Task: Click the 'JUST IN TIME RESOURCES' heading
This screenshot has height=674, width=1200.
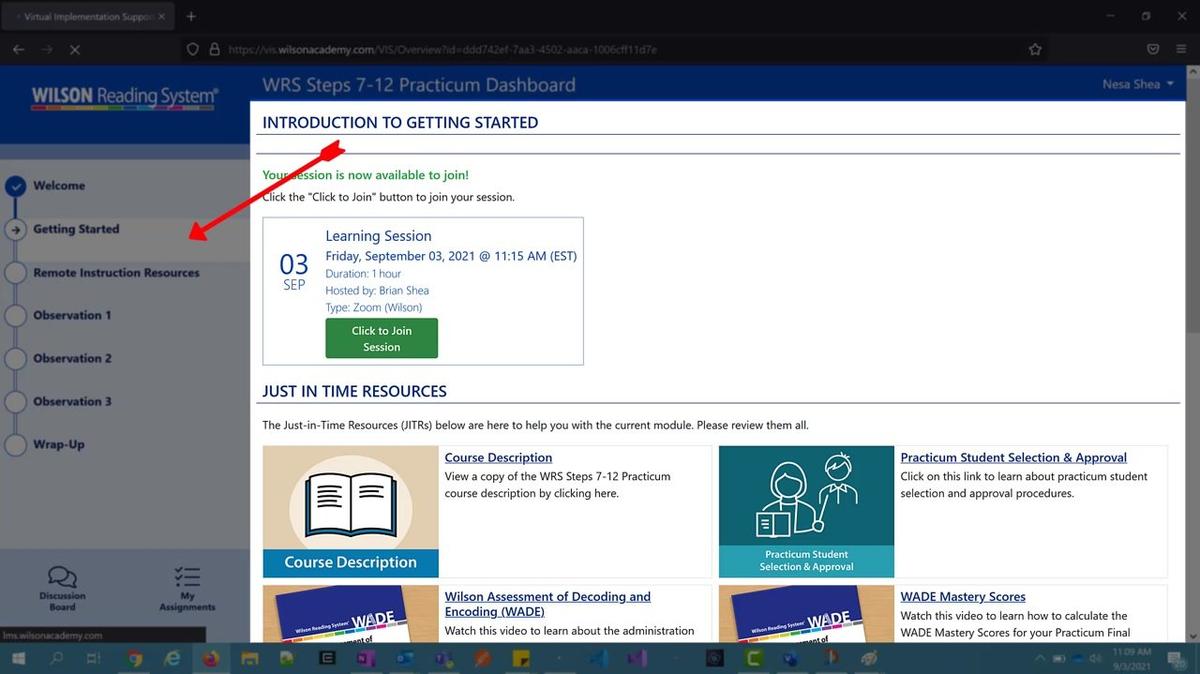Action: [354, 391]
